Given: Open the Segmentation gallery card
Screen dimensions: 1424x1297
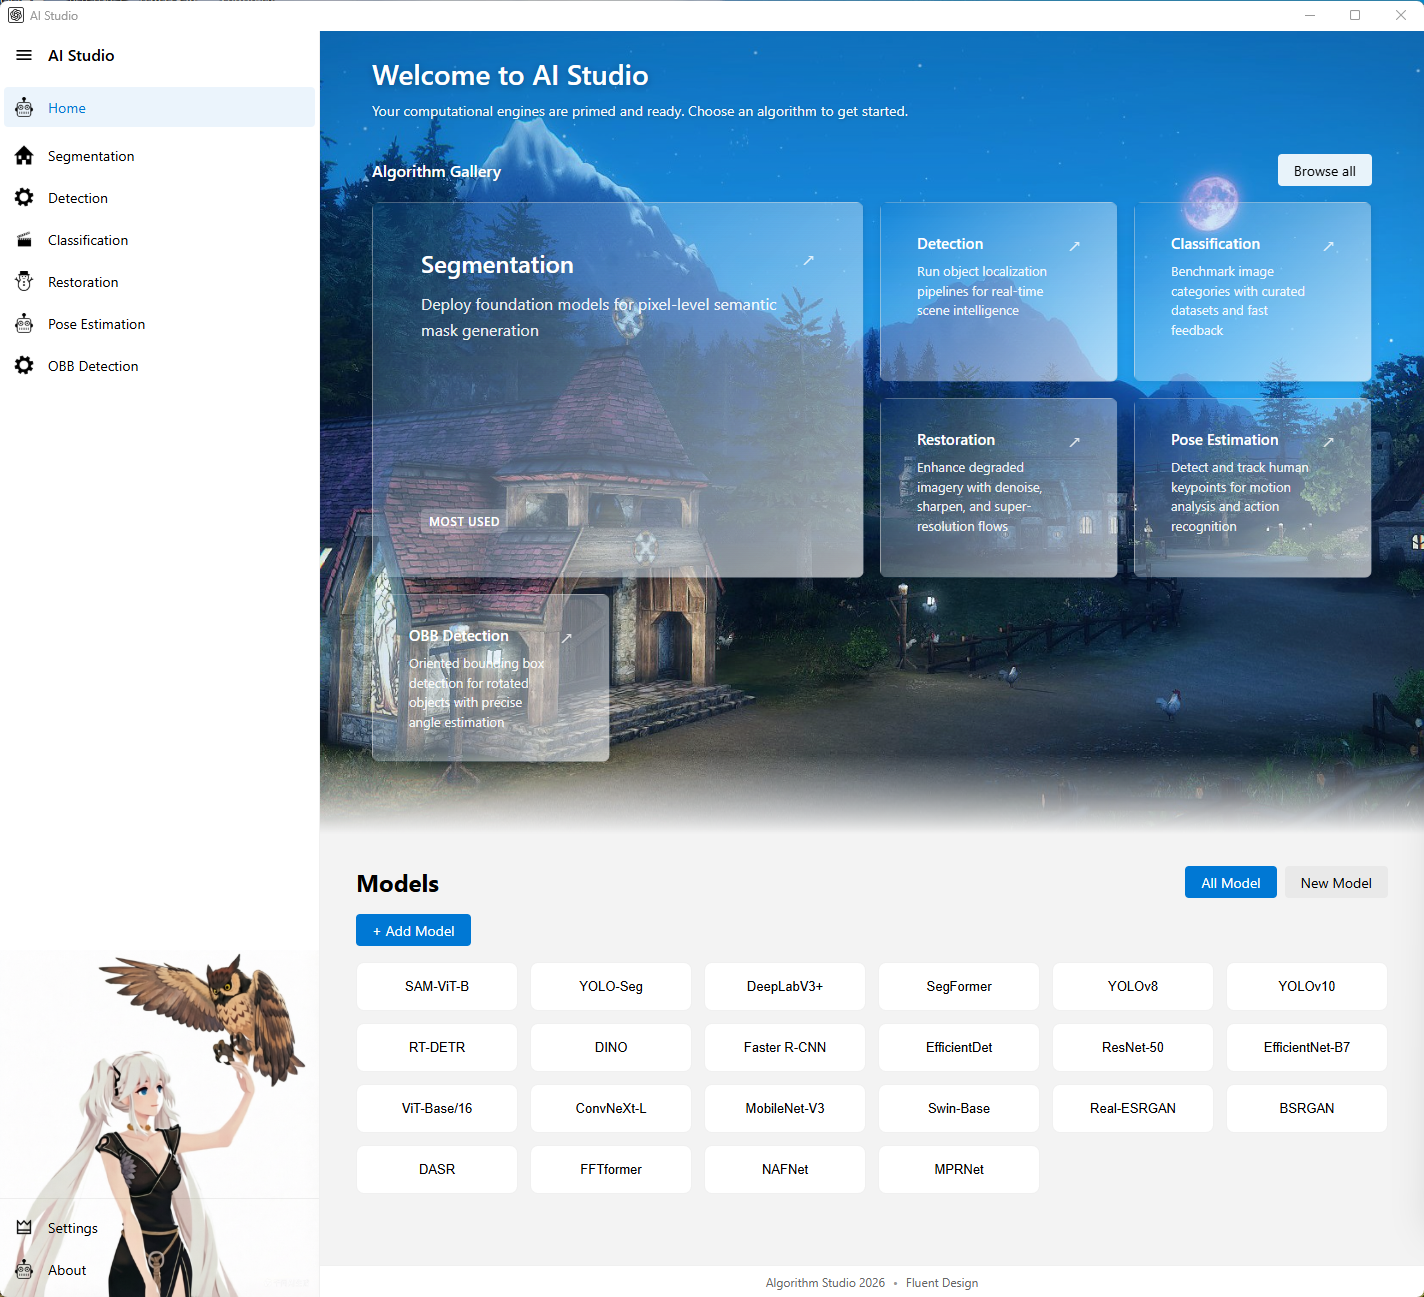Looking at the screenshot, I should click(617, 390).
